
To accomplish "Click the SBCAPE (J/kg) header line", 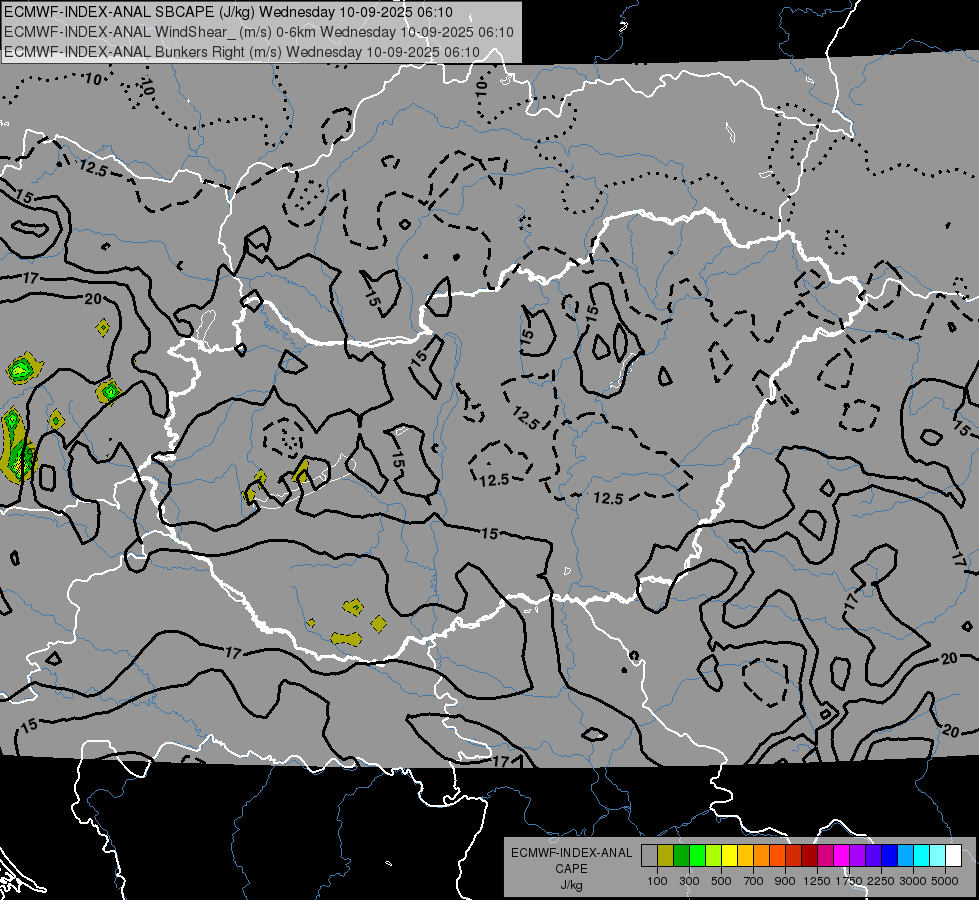I will tap(229, 12).
